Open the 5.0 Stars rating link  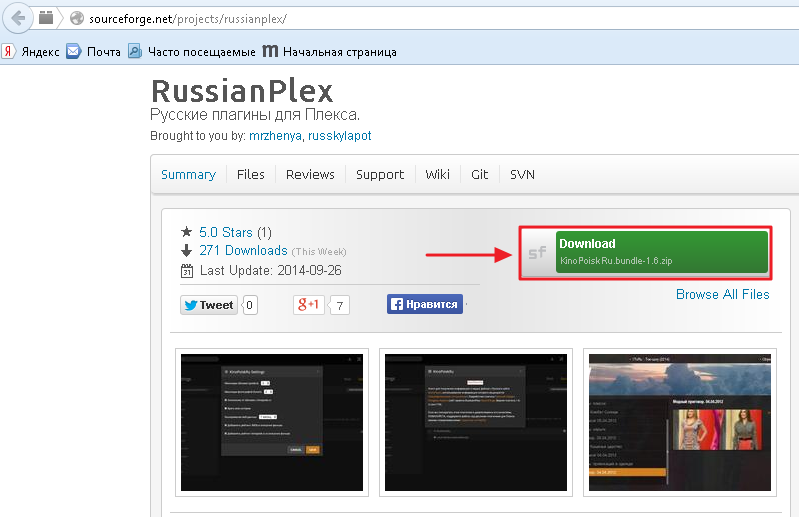(226, 233)
